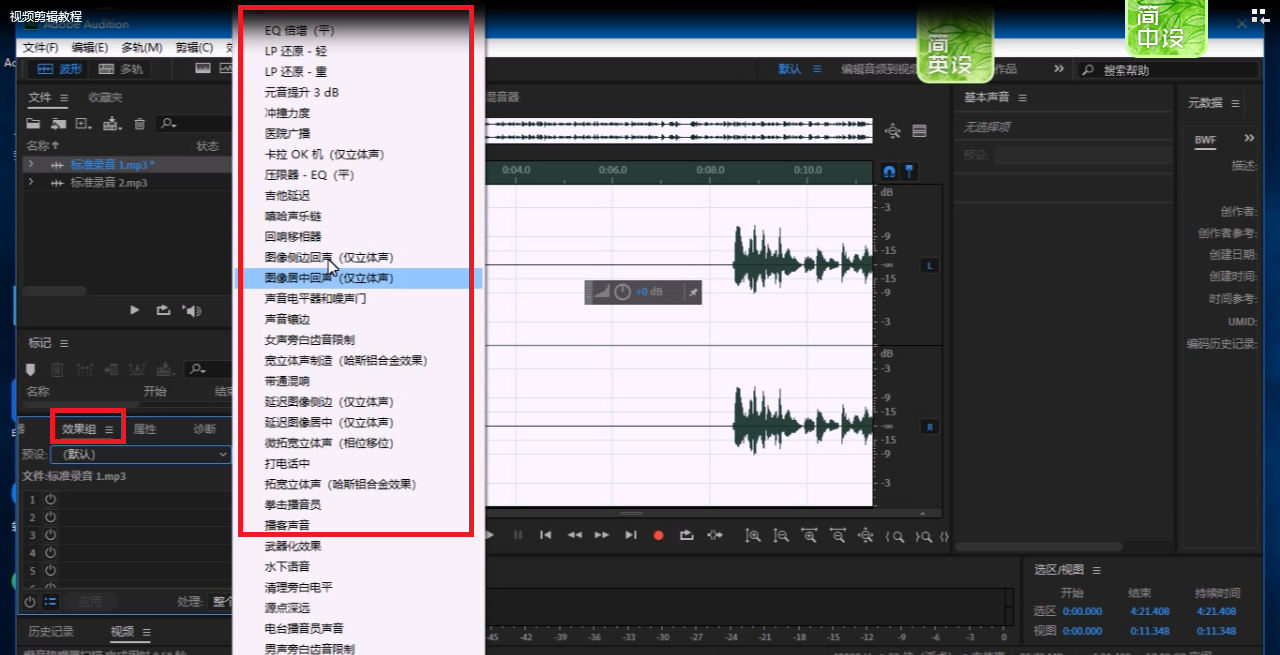
Task: Toggle the right channel R button
Action: pyautogui.click(x=930, y=427)
